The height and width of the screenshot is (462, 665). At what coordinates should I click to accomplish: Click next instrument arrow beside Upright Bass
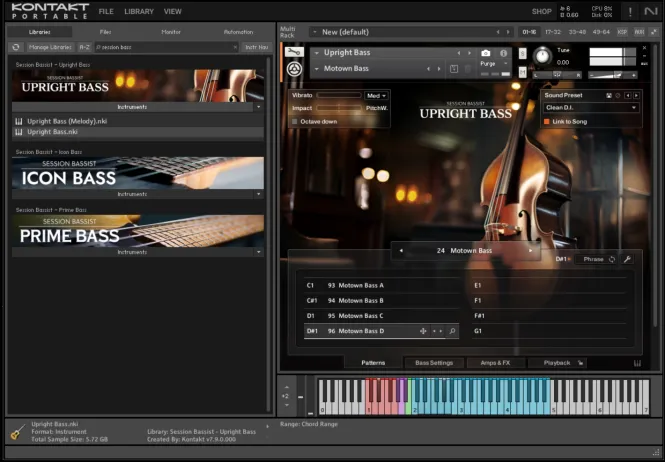(x=469, y=53)
